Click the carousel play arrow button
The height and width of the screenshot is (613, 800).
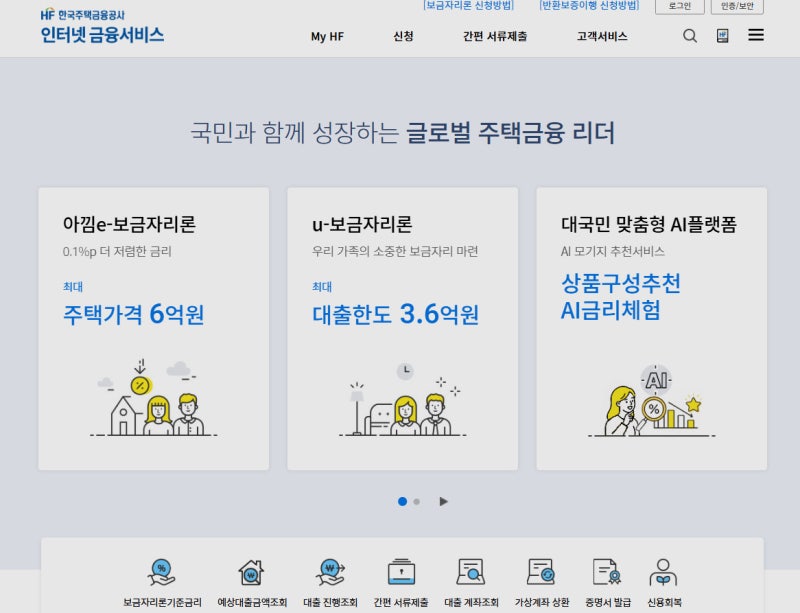tap(443, 502)
